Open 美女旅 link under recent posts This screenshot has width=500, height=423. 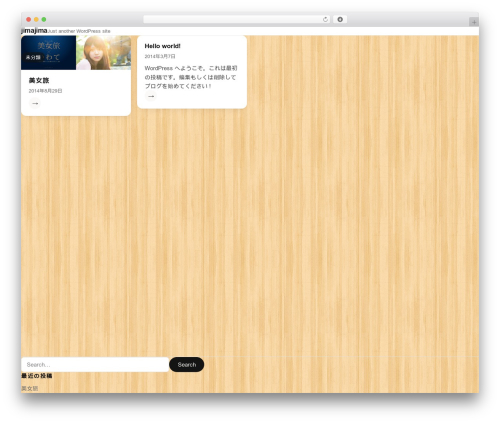click(30, 388)
